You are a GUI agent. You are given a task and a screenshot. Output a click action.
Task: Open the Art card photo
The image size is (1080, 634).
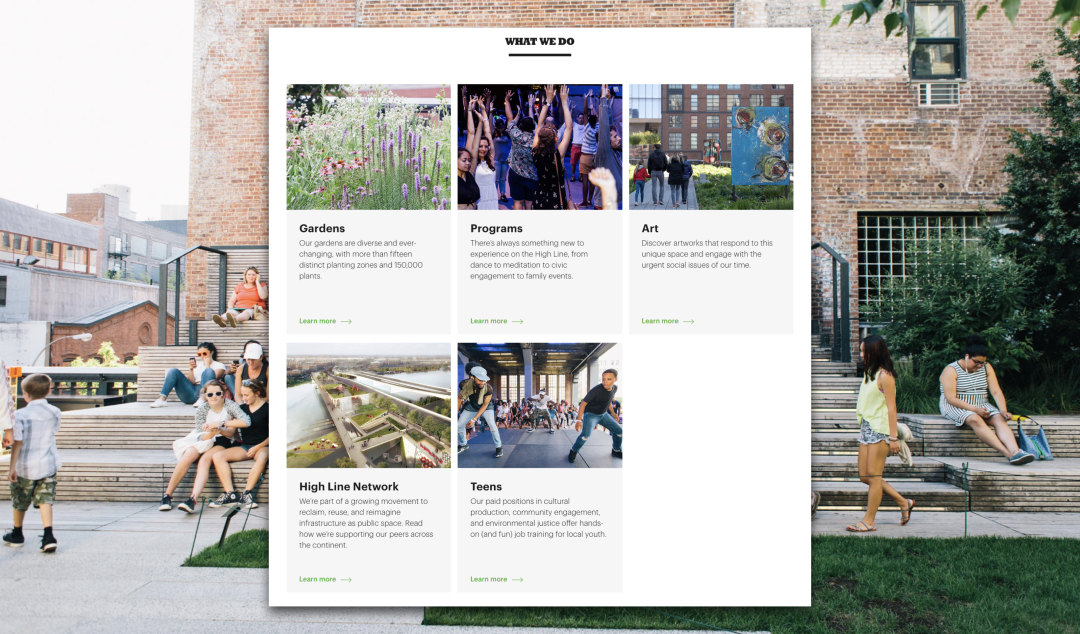pos(711,147)
